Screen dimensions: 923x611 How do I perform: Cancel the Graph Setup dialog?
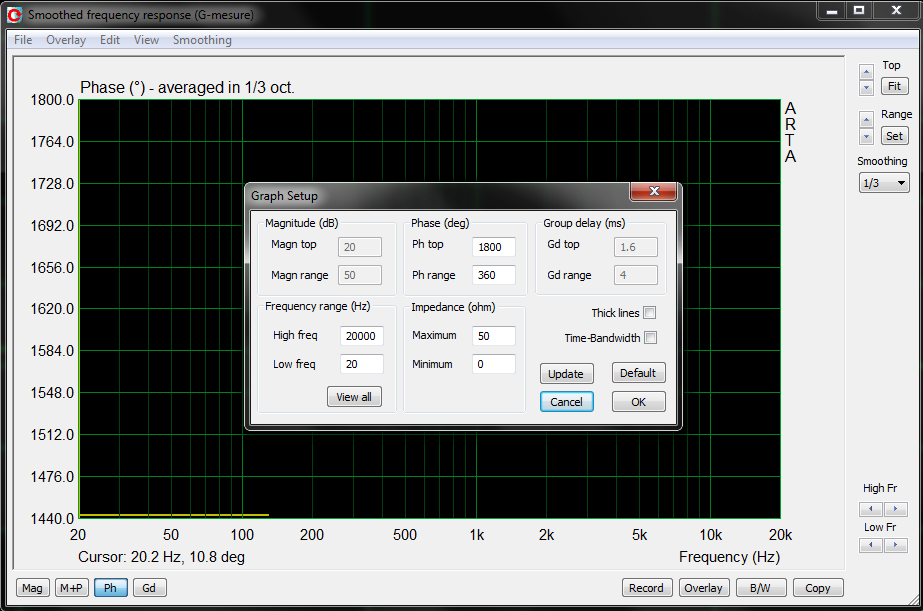(x=566, y=402)
